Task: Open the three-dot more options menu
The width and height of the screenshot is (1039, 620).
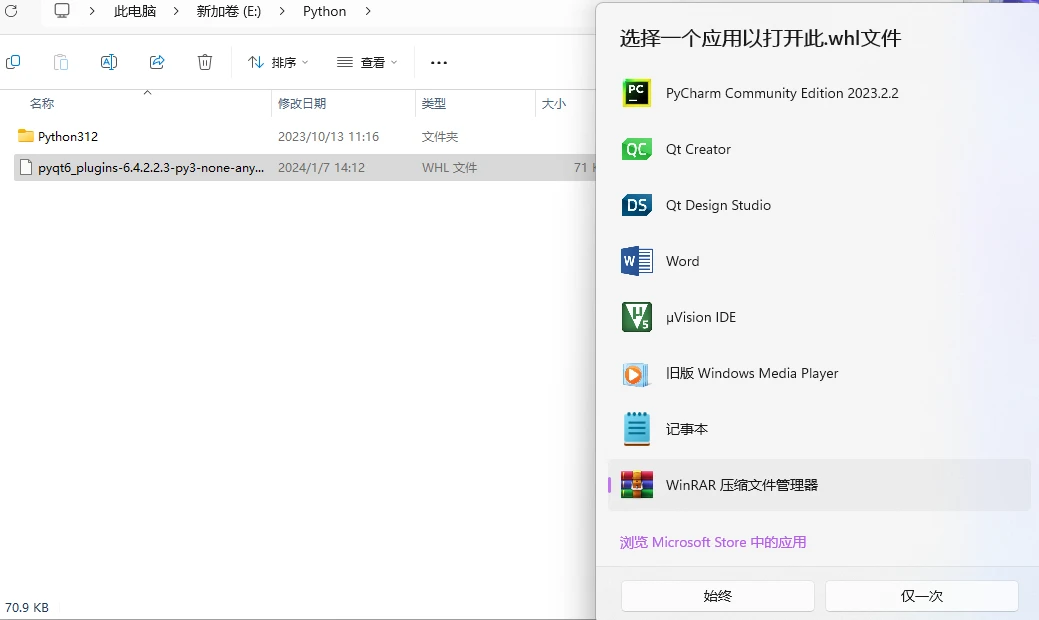Action: [x=439, y=62]
